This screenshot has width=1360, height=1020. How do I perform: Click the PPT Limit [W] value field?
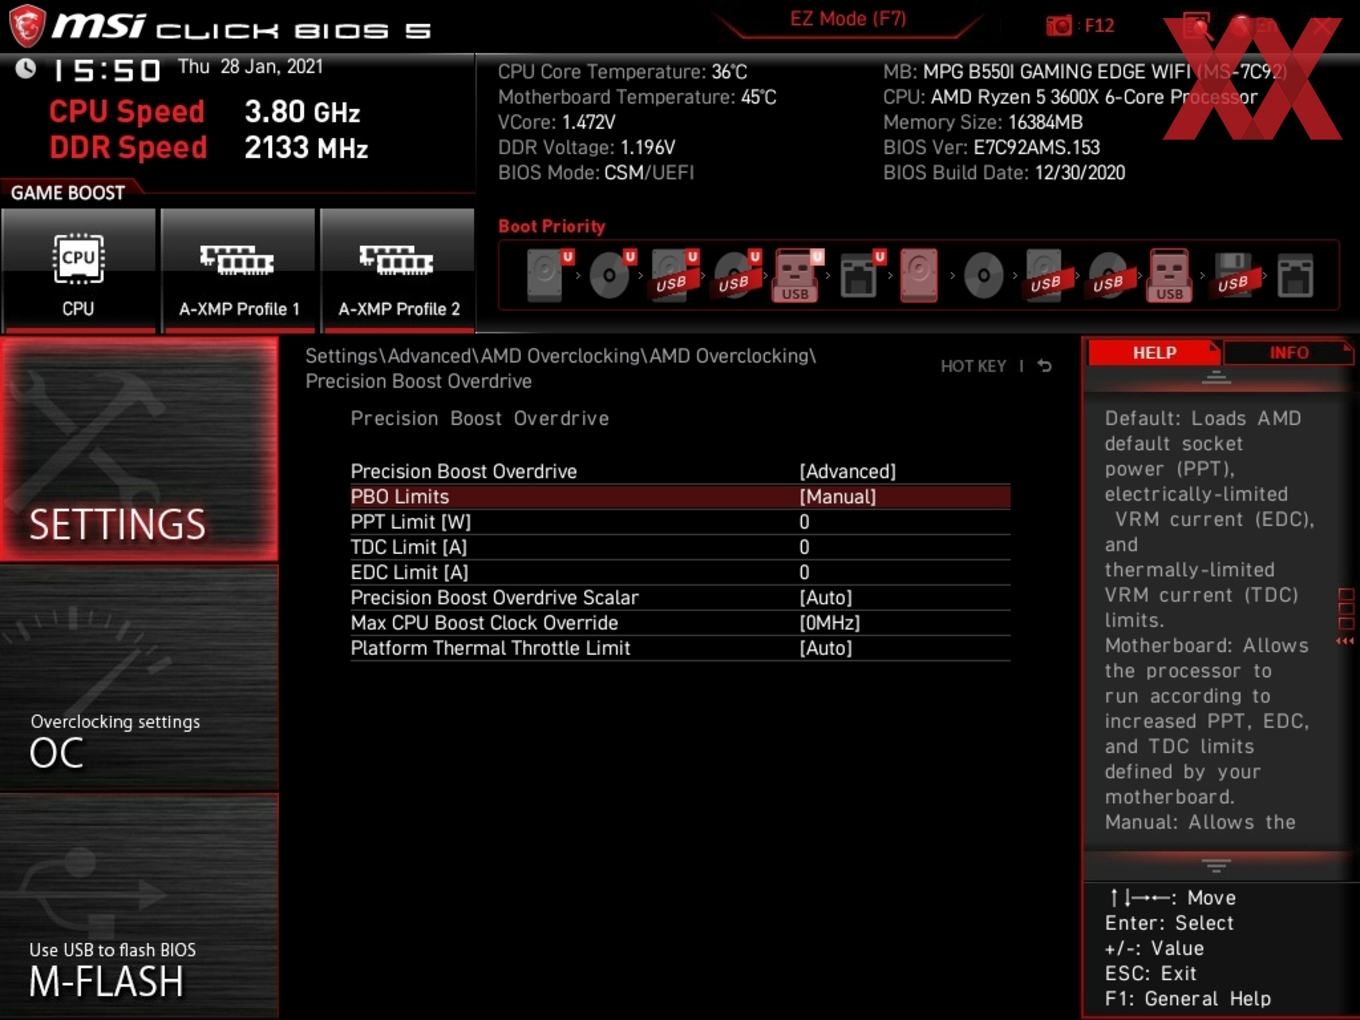(x=804, y=522)
